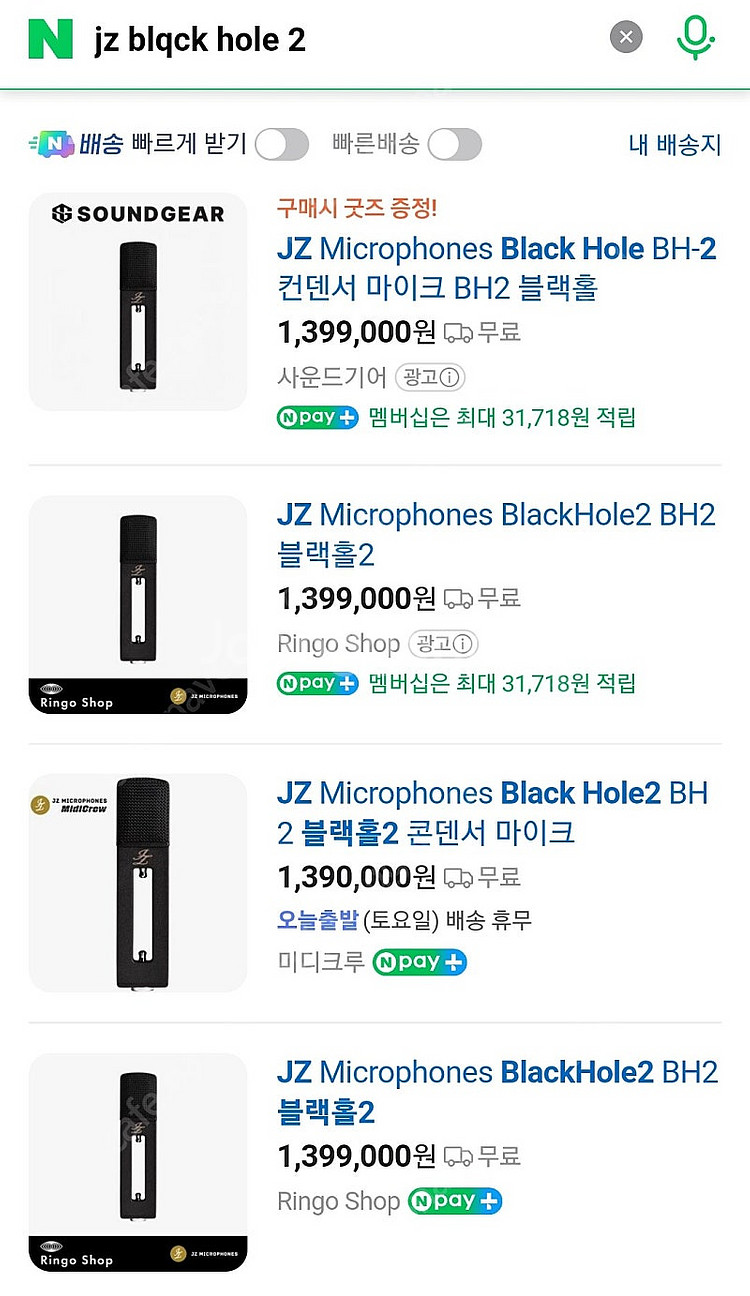Start voice search with microphone icon
750x1296 pixels.
pyautogui.click(x=694, y=39)
